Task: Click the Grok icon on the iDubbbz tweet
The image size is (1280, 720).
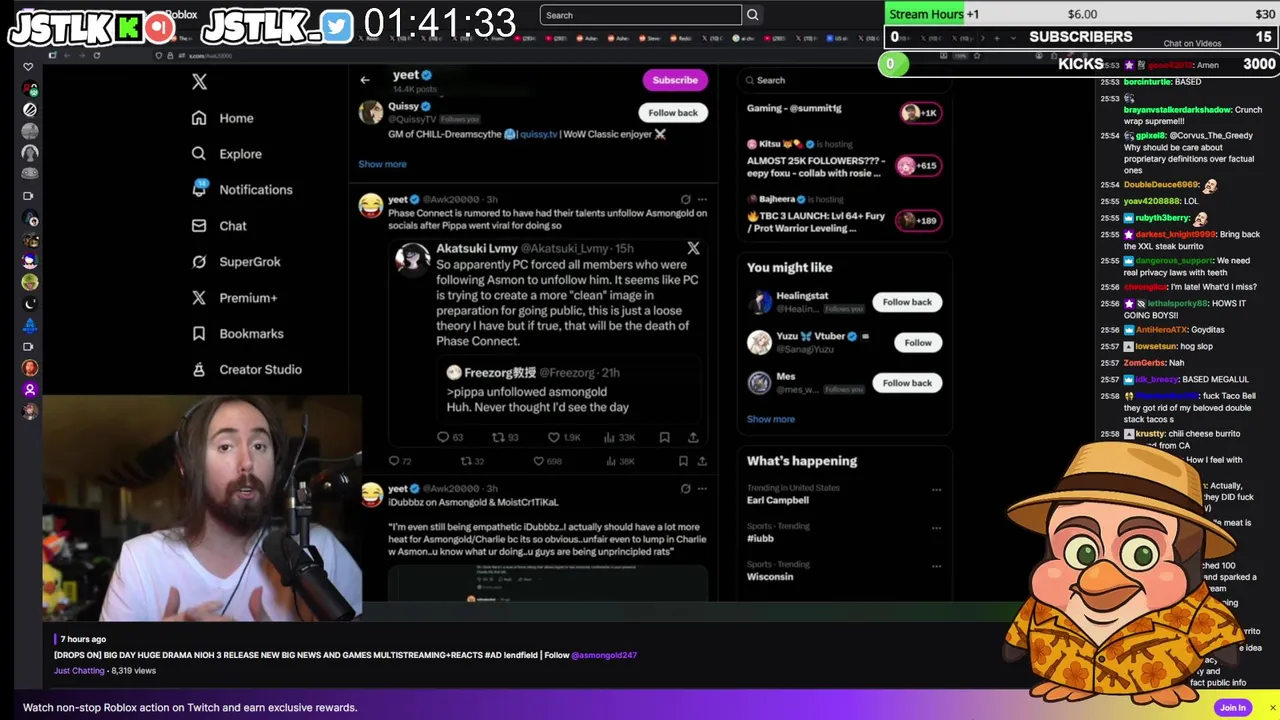Action: coord(685,489)
